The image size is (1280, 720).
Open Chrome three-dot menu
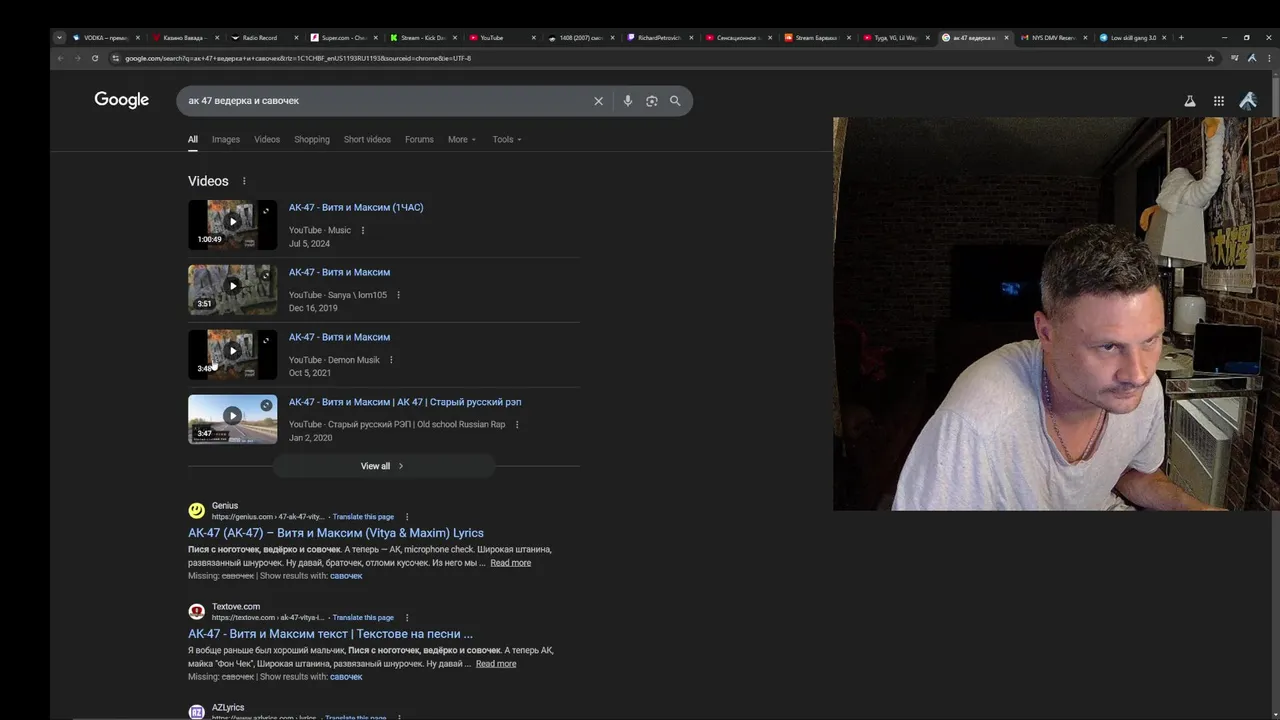[x=1268, y=58]
